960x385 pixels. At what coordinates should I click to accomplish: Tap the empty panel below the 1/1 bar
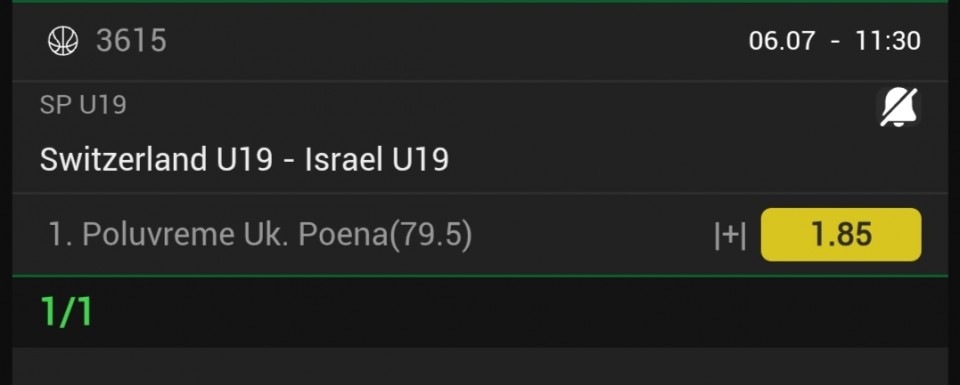click(x=480, y=366)
